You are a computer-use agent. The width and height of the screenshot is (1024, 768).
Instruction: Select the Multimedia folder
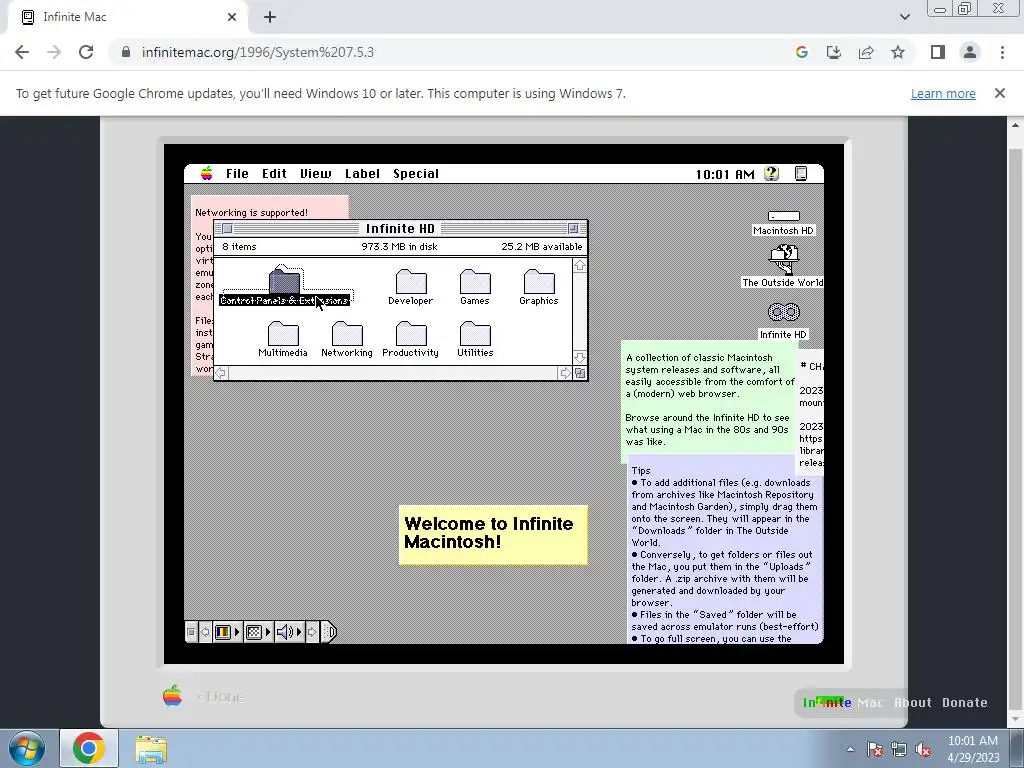tap(283, 339)
